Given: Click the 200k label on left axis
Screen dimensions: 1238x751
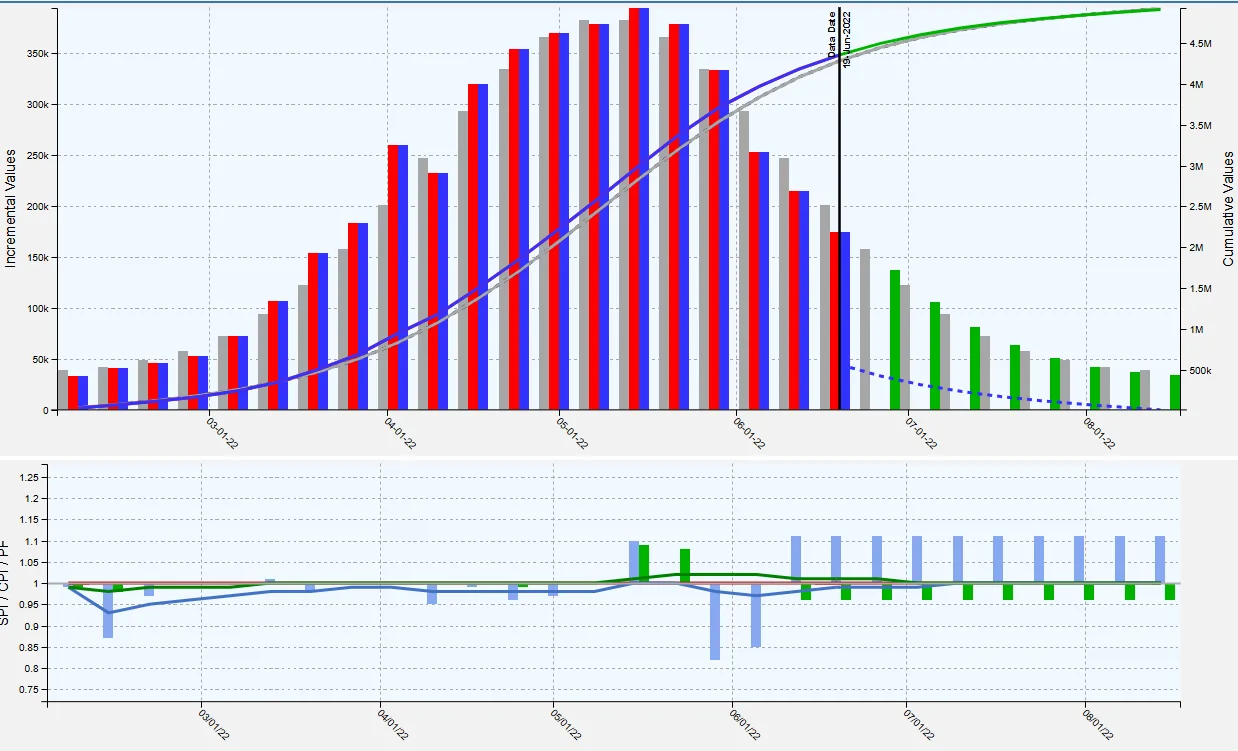Looking at the screenshot, I should [36, 206].
